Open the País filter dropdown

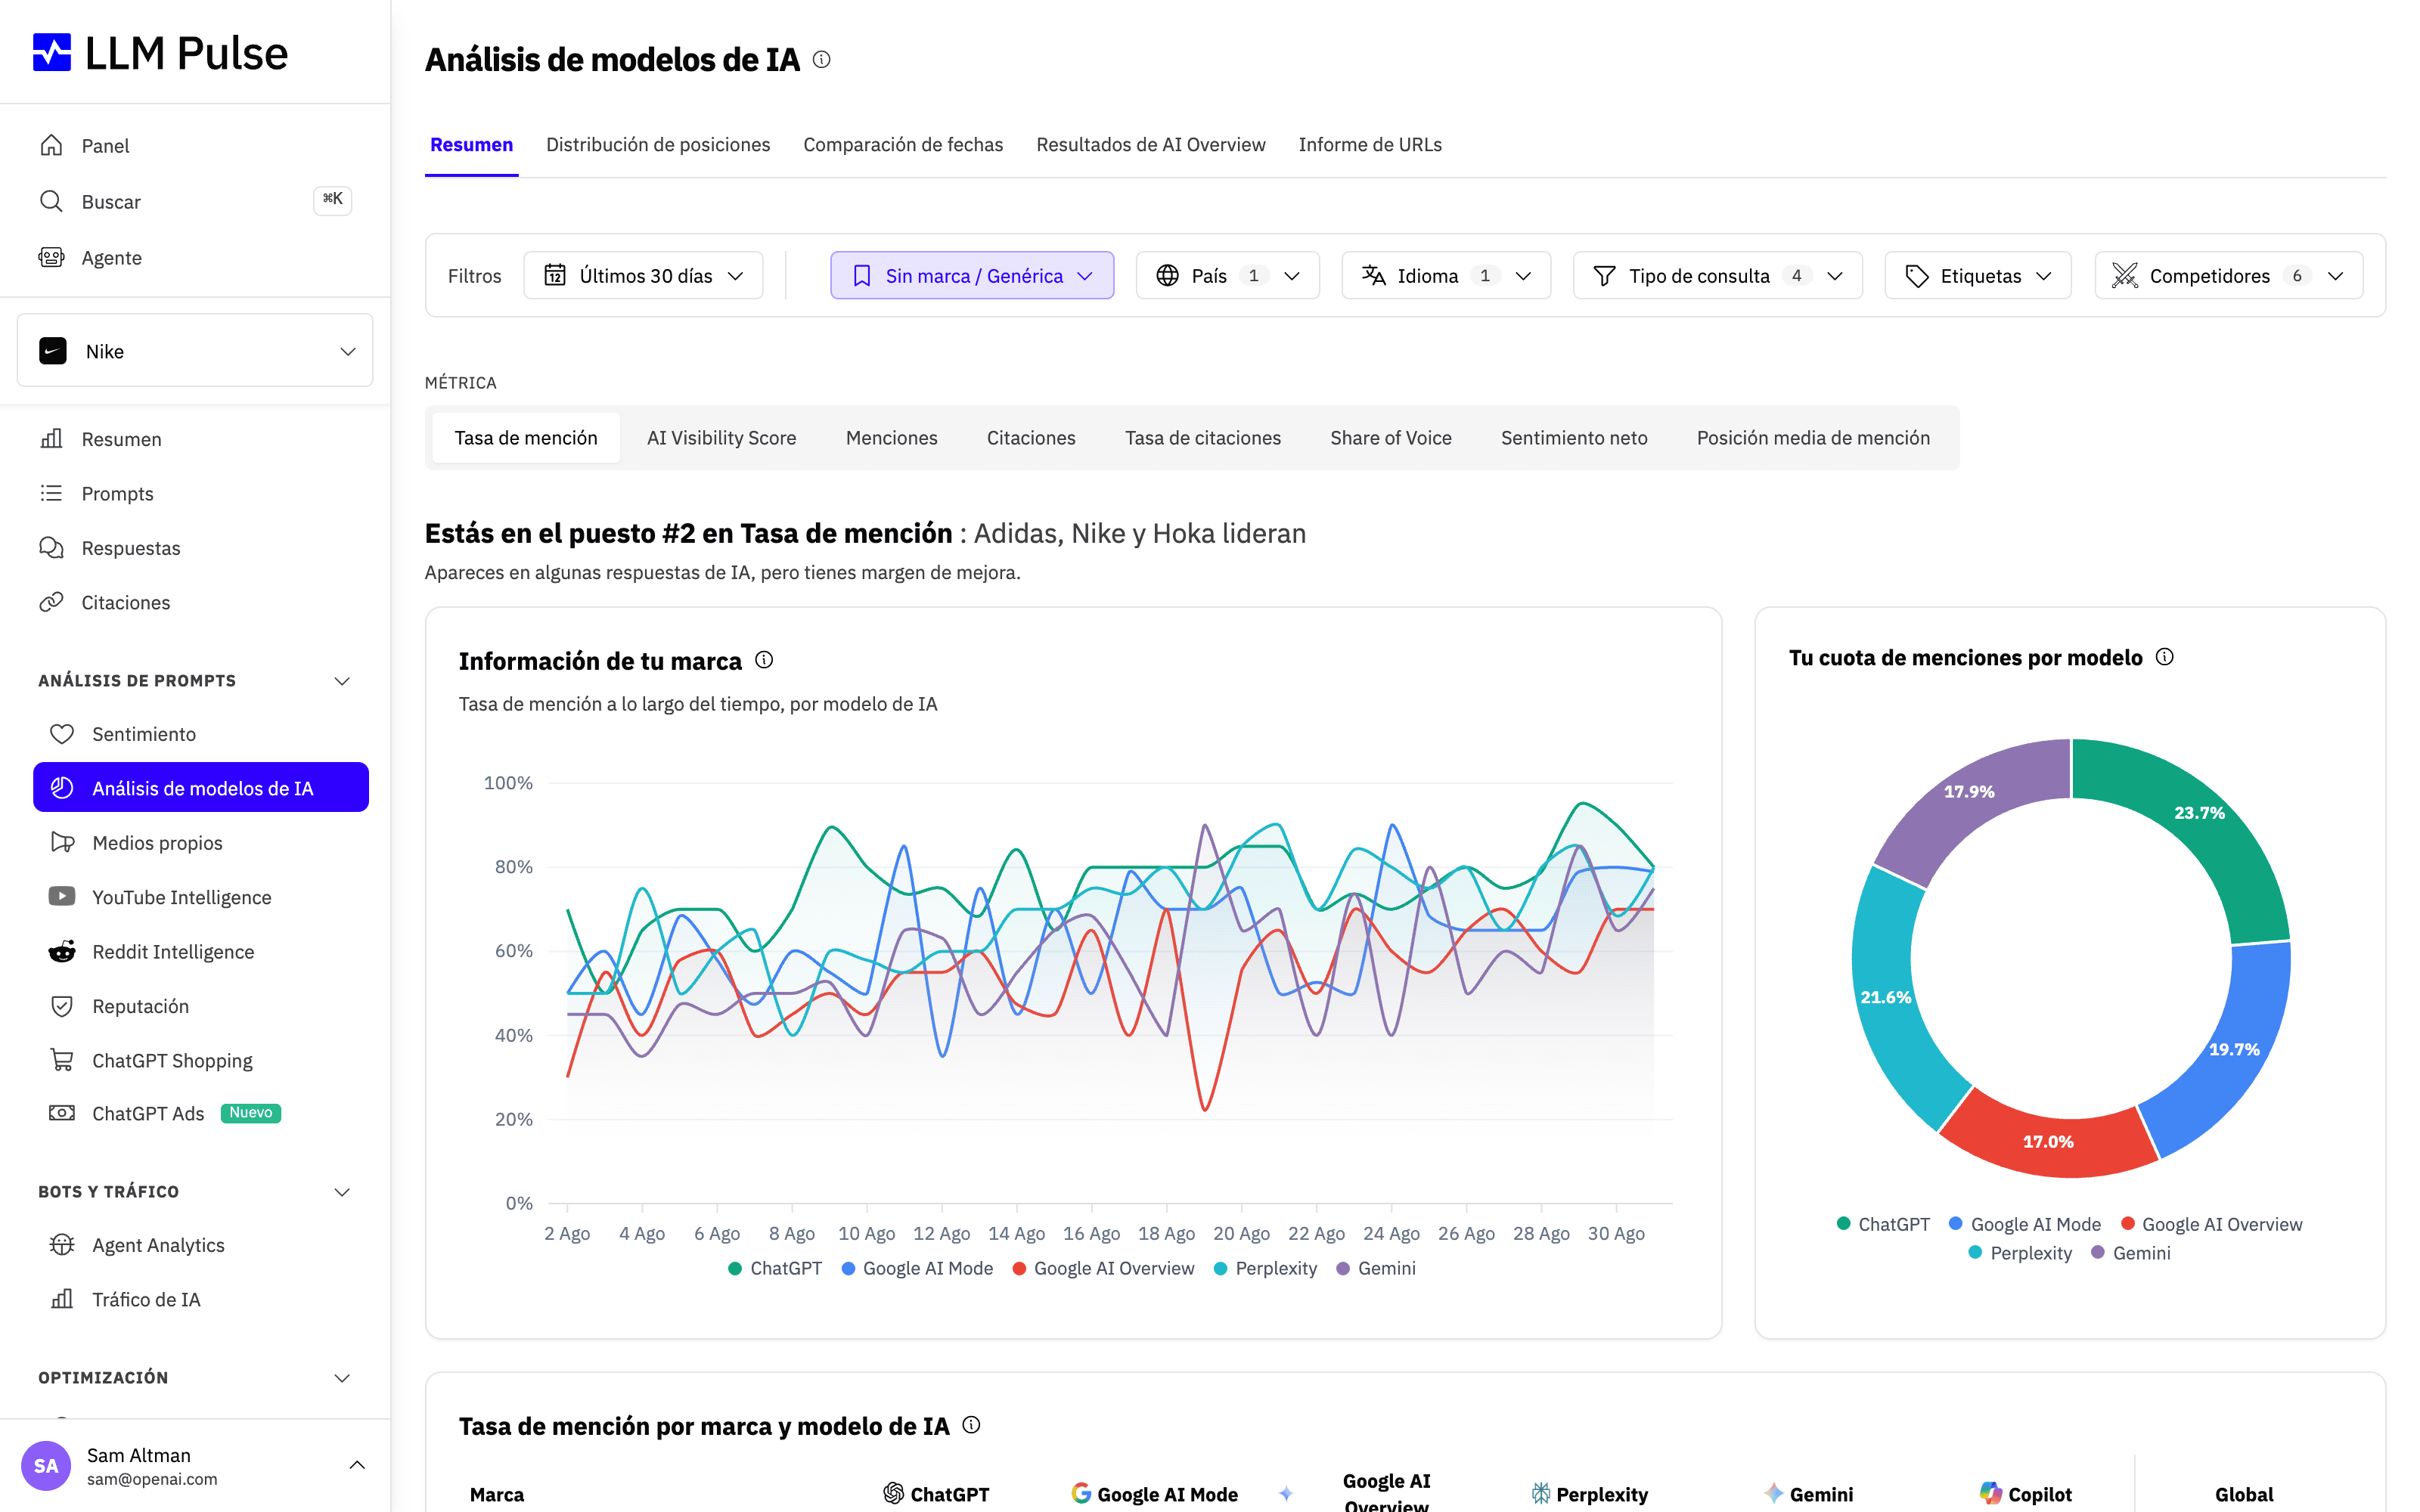tap(1227, 275)
